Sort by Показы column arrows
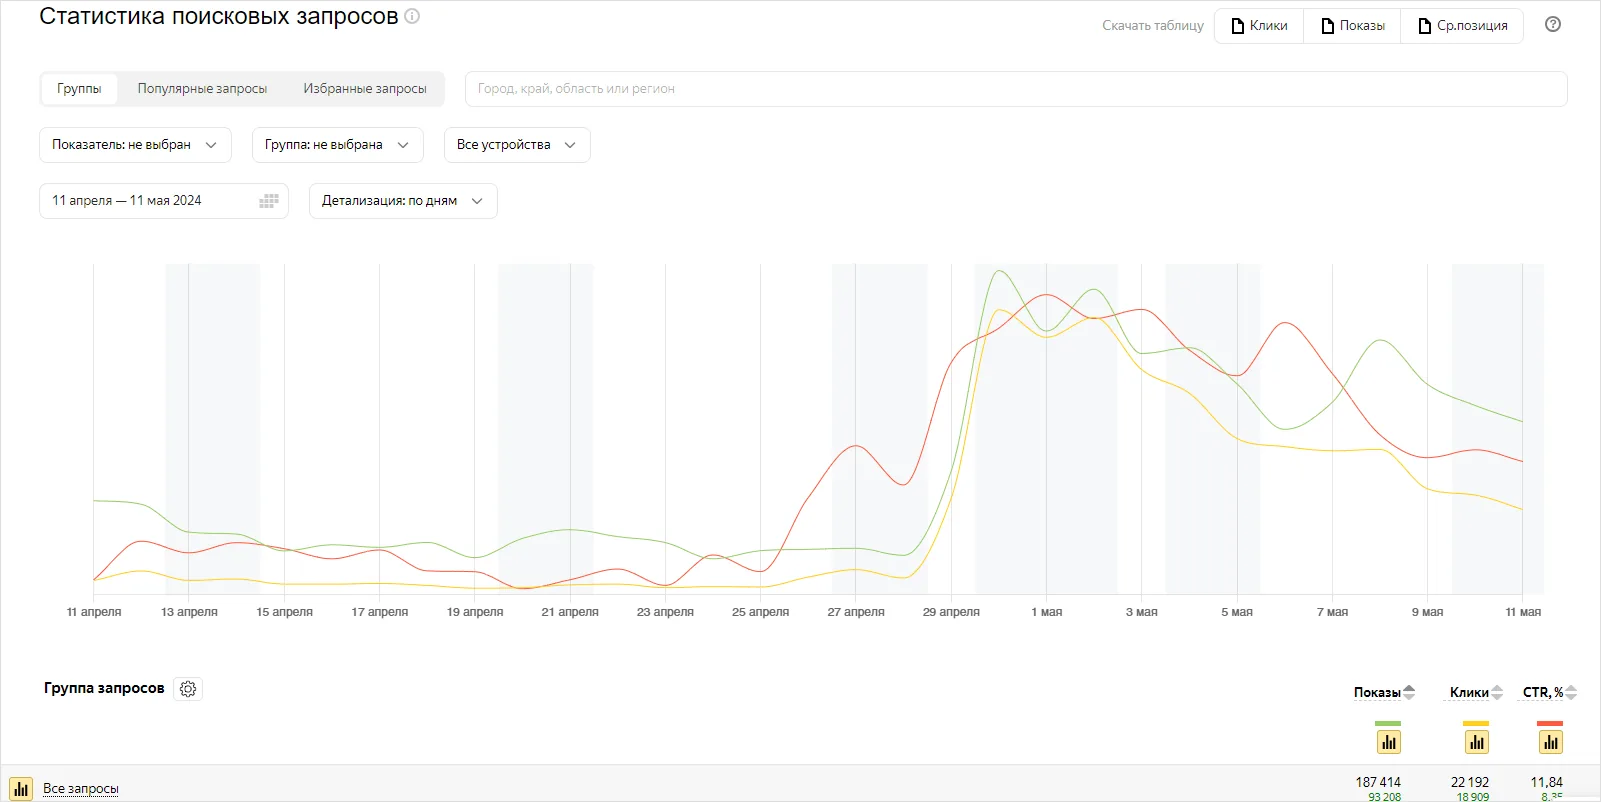Image resolution: width=1601 pixels, height=802 pixels. point(1409,692)
